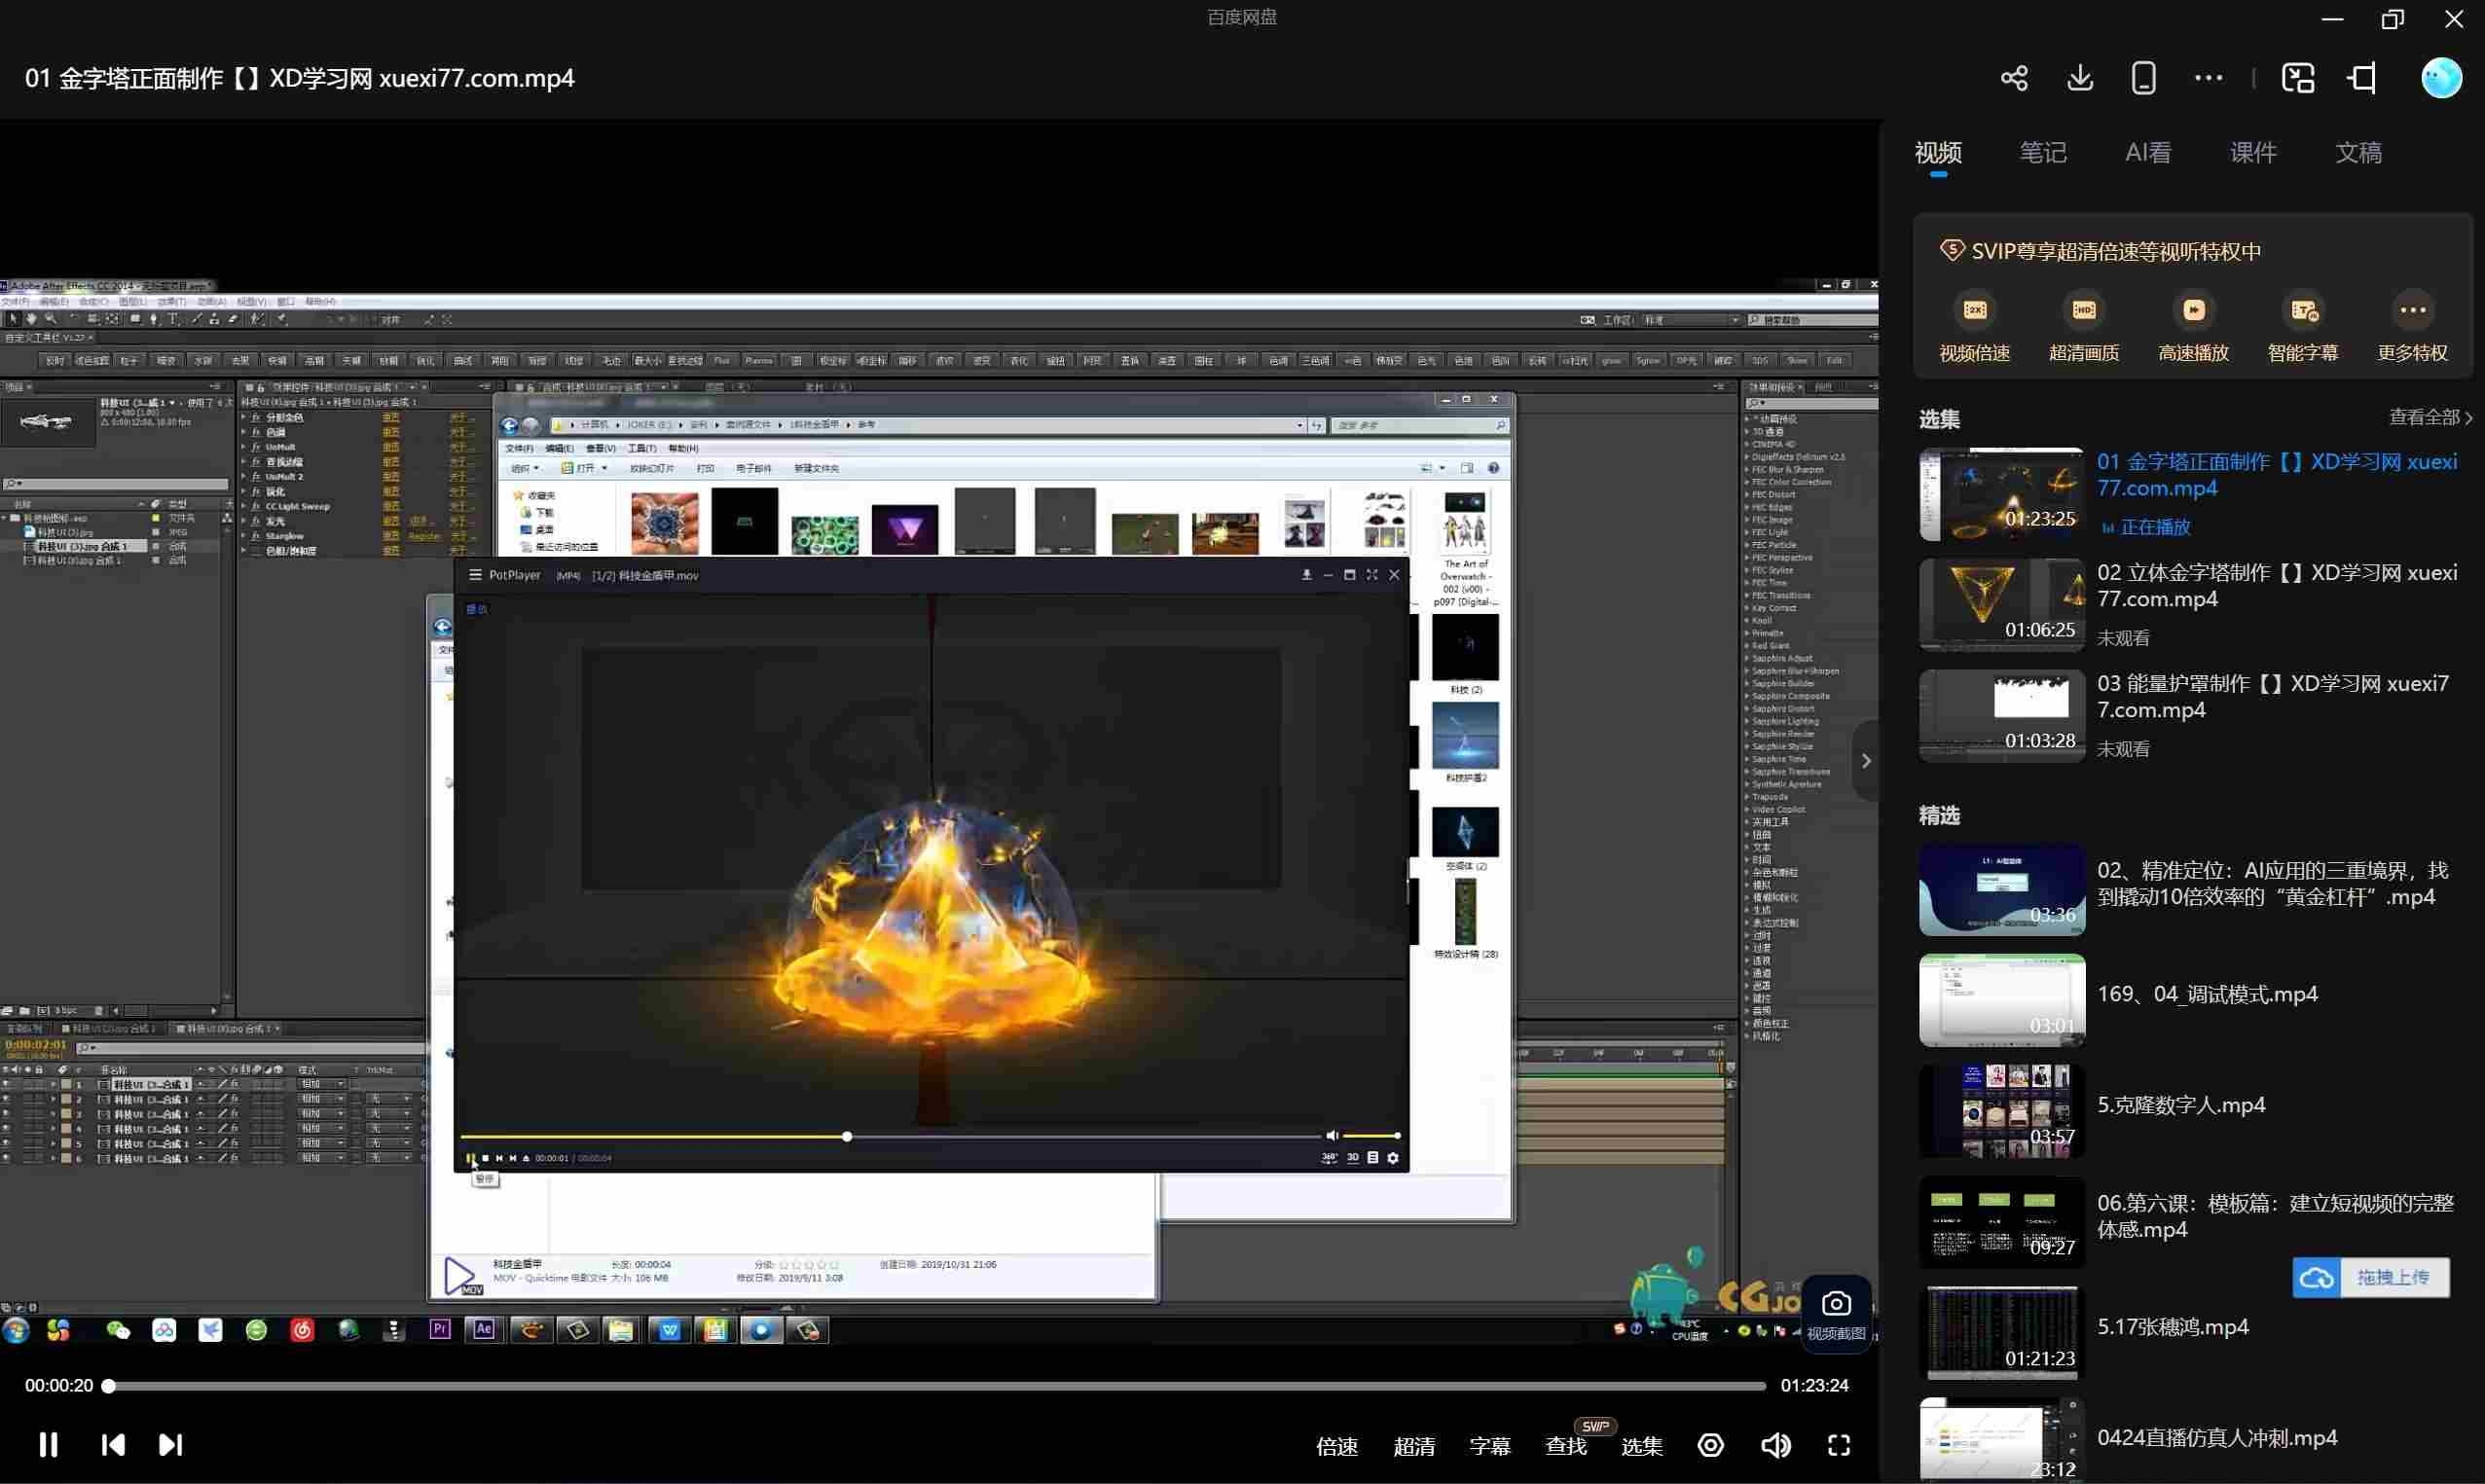Viewport: 2485px width, 1484px height.
Task: Click the 超清画质 privilege icon
Action: 2084,311
